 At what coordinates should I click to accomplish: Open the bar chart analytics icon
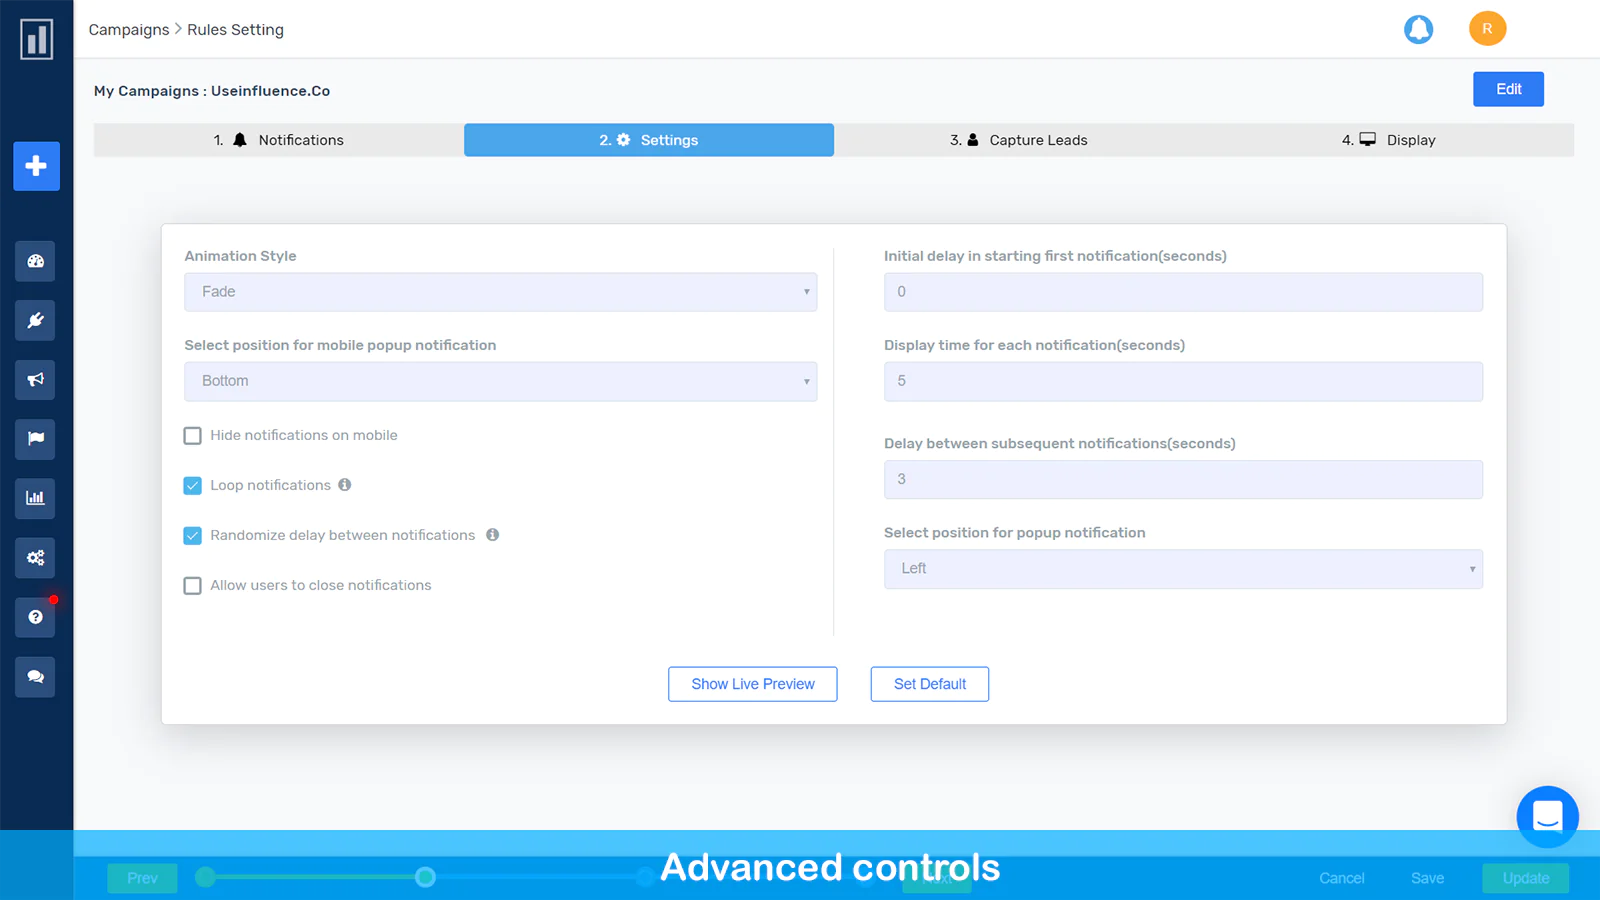coord(35,498)
